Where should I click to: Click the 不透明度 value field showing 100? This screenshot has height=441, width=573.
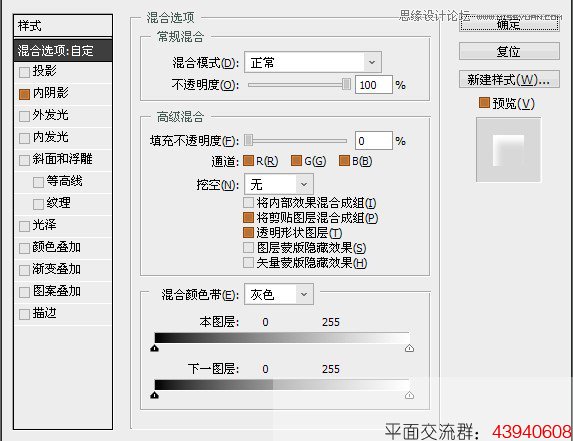[x=374, y=85]
